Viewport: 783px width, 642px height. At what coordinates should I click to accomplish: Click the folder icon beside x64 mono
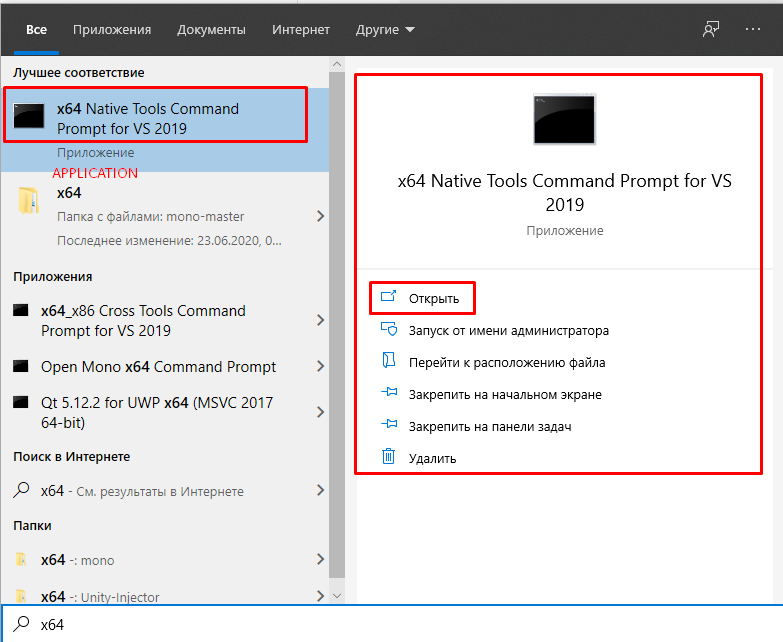click(21, 560)
